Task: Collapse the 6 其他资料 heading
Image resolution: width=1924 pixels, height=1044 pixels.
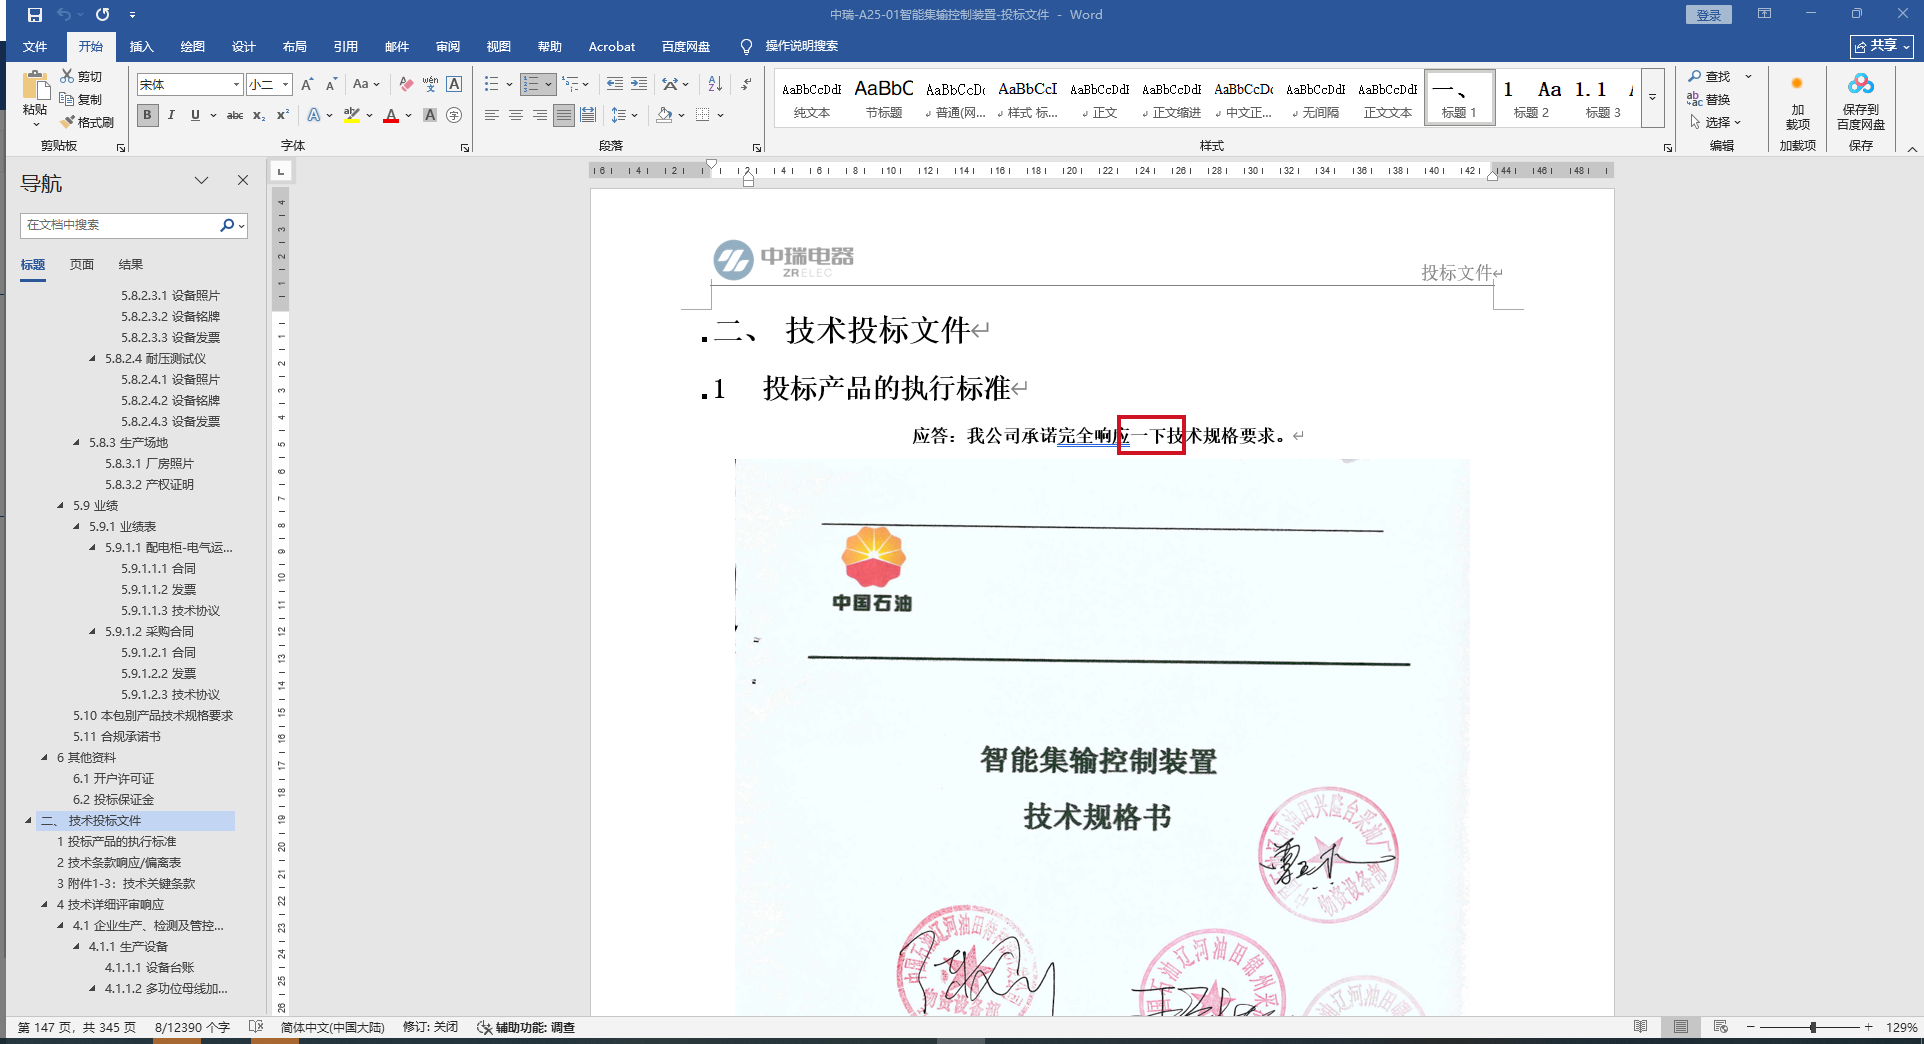Action: point(44,758)
